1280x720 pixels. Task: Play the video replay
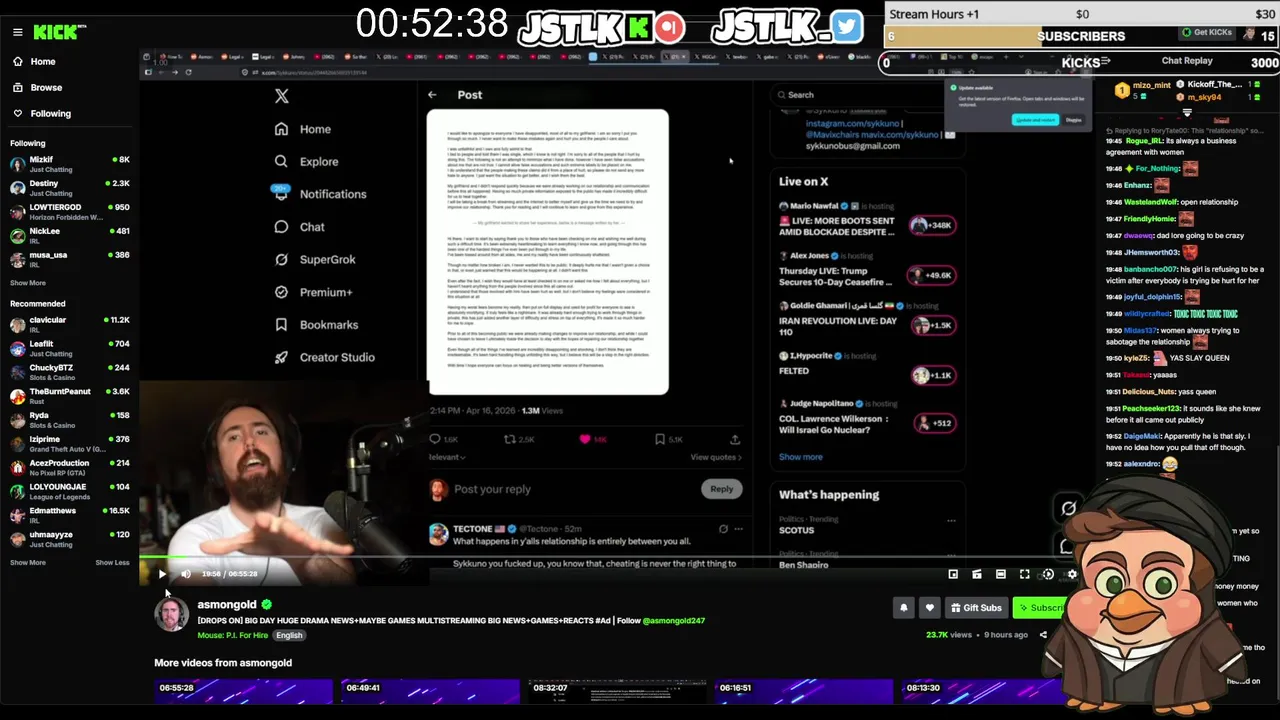click(162, 574)
